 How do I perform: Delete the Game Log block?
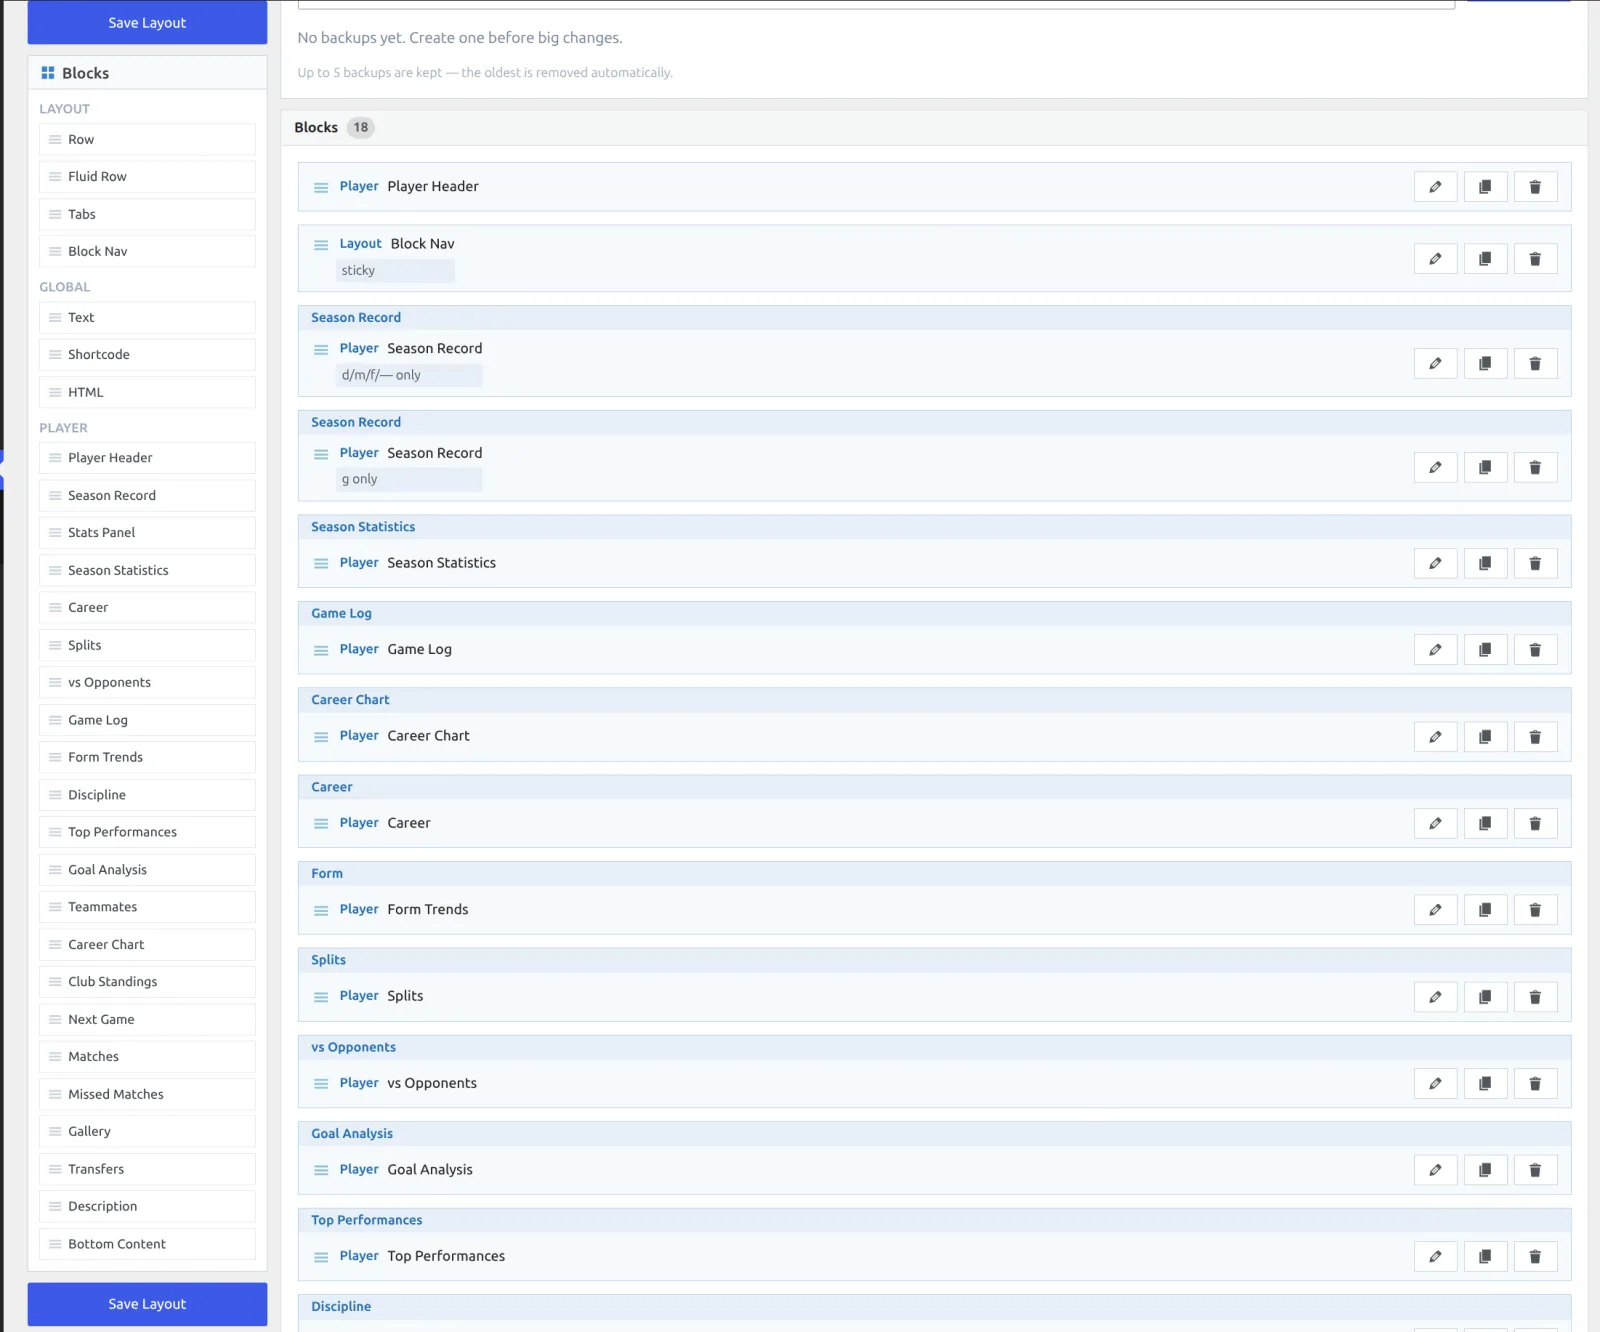[x=1535, y=650]
